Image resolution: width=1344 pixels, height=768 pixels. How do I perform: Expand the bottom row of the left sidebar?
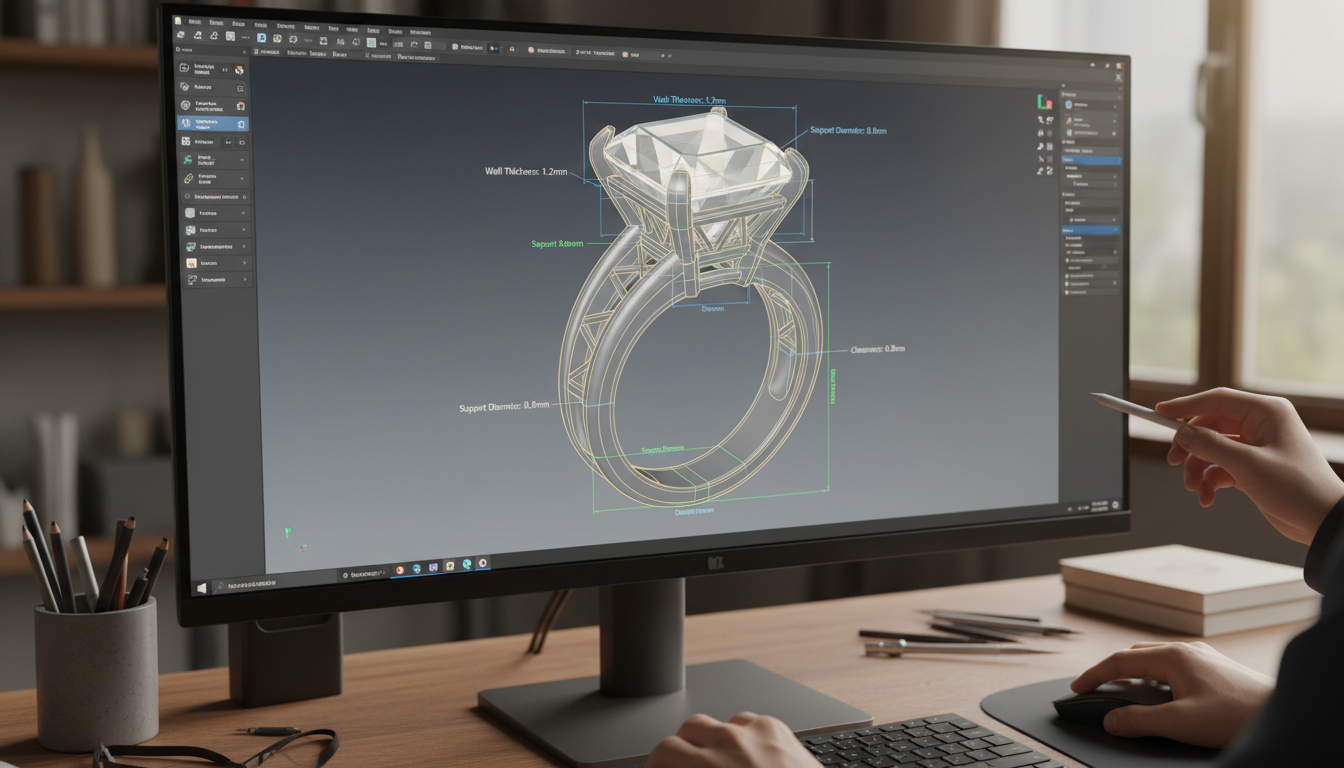(243, 281)
